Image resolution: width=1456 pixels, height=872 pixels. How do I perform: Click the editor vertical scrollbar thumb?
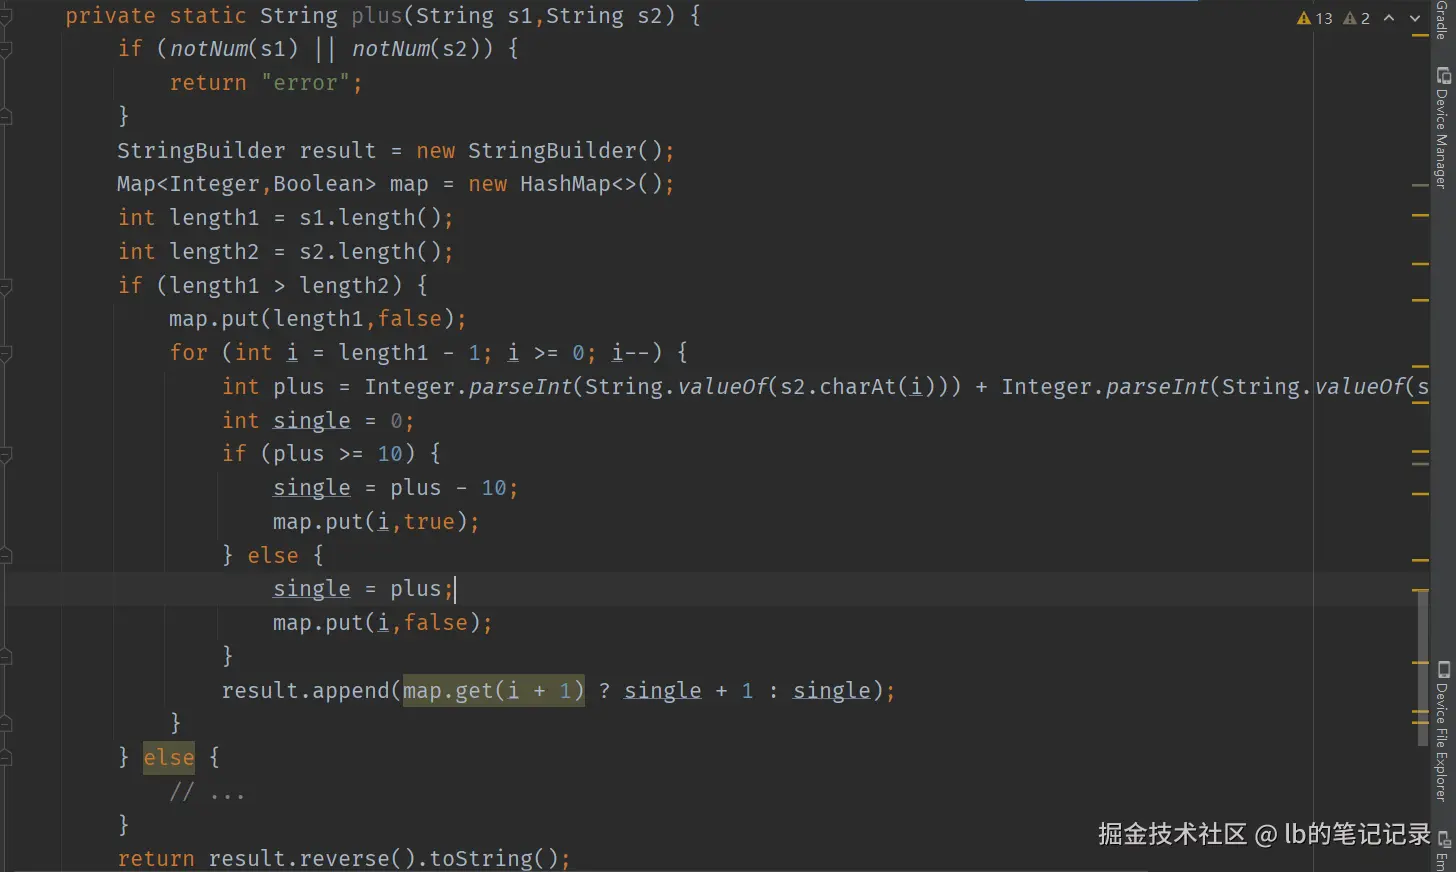[x=1422, y=668]
